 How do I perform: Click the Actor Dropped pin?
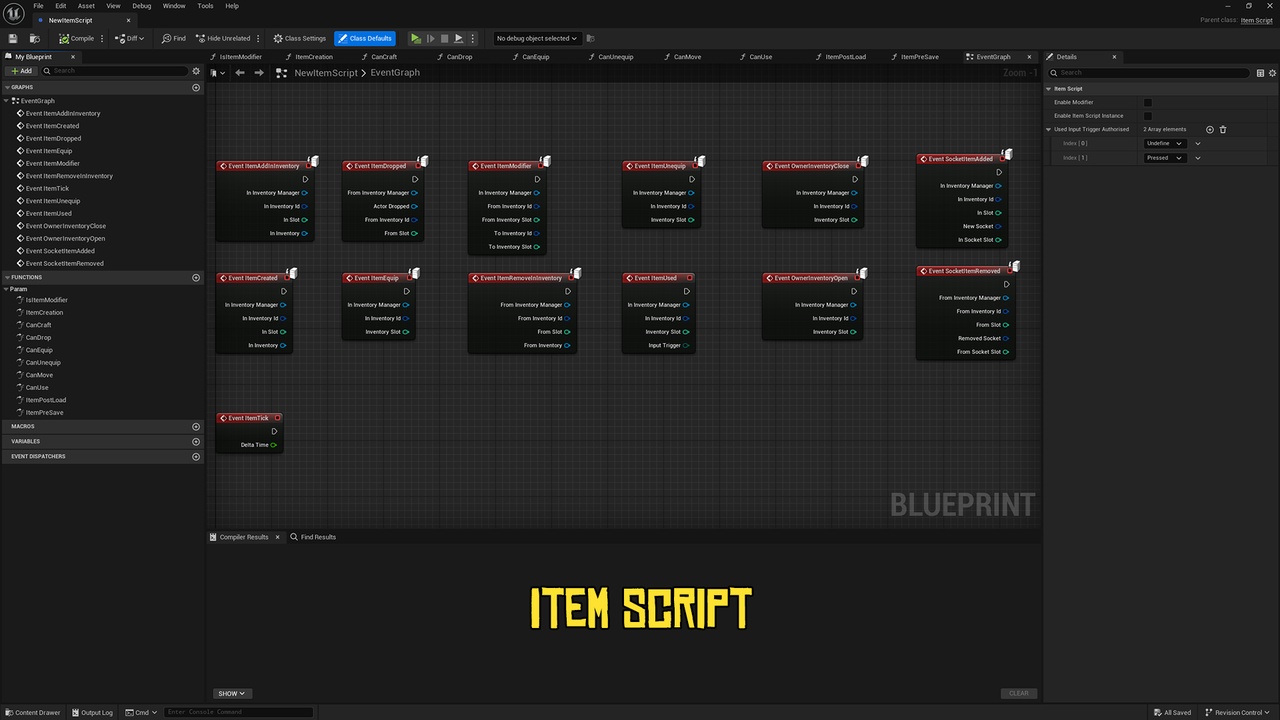(x=414, y=206)
